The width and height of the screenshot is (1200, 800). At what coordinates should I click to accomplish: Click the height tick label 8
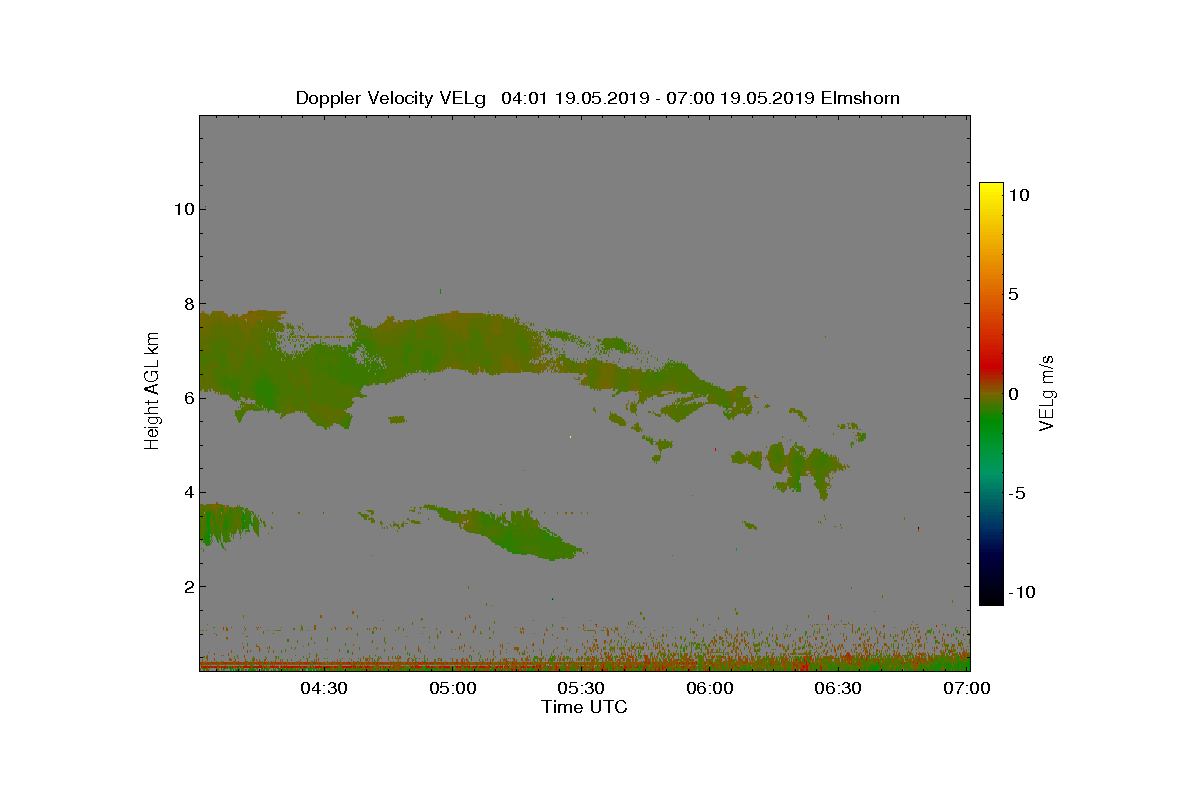point(187,303)
